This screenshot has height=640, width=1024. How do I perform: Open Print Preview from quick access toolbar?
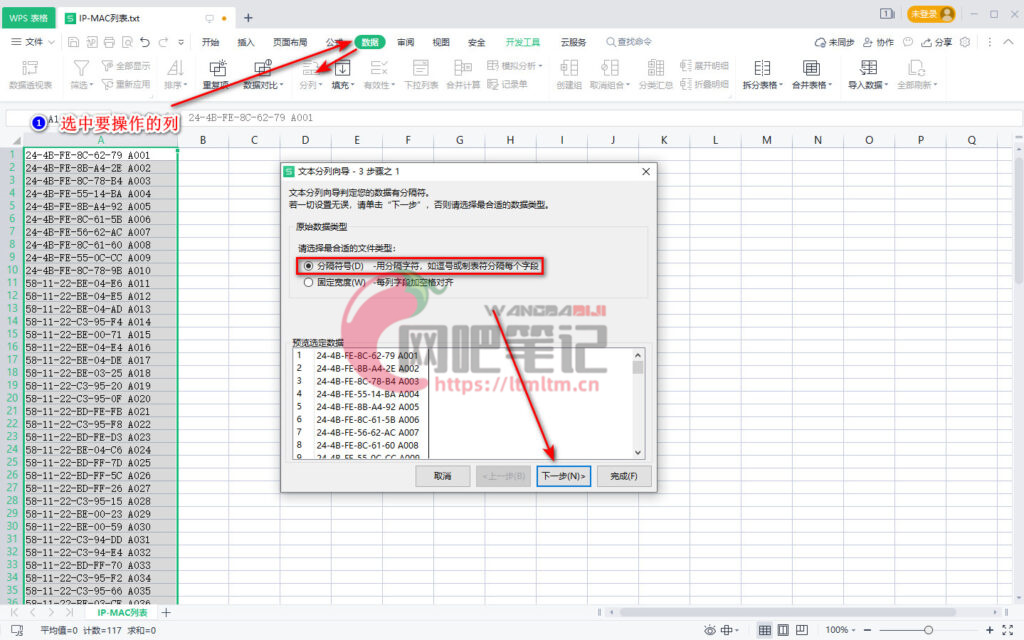[127, 42]
